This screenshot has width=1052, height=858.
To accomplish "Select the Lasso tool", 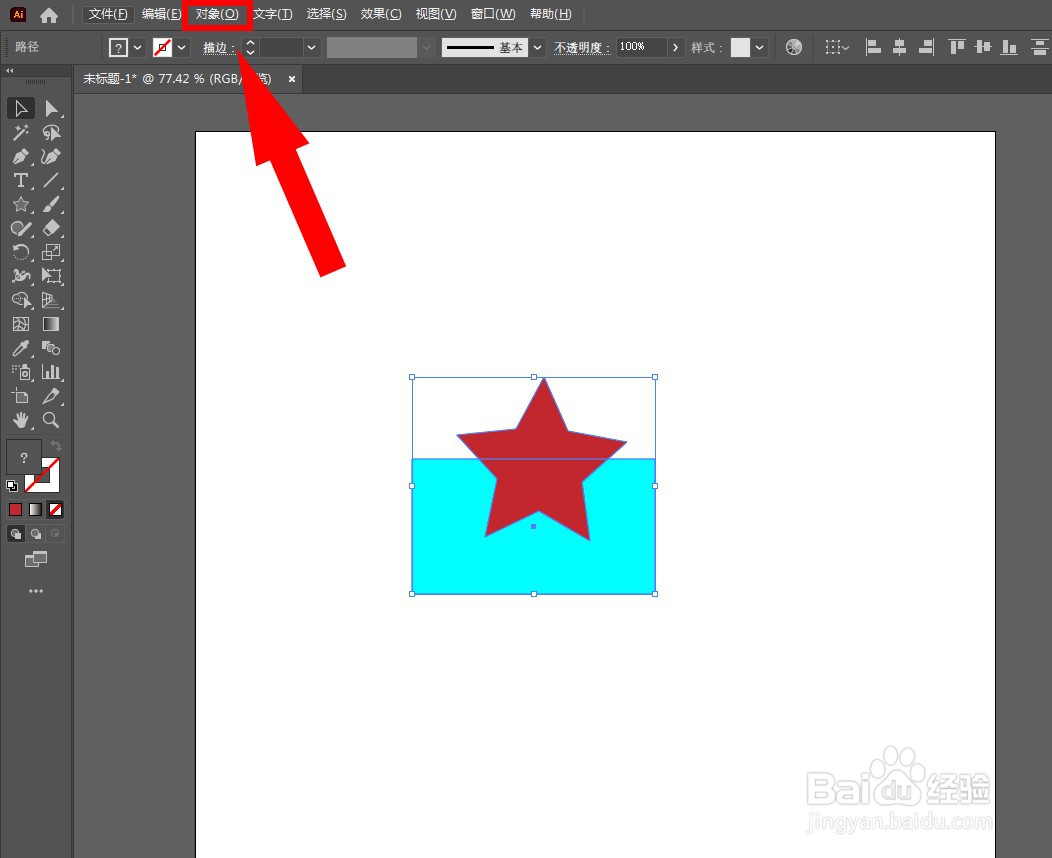I will [x=51, y=132].
